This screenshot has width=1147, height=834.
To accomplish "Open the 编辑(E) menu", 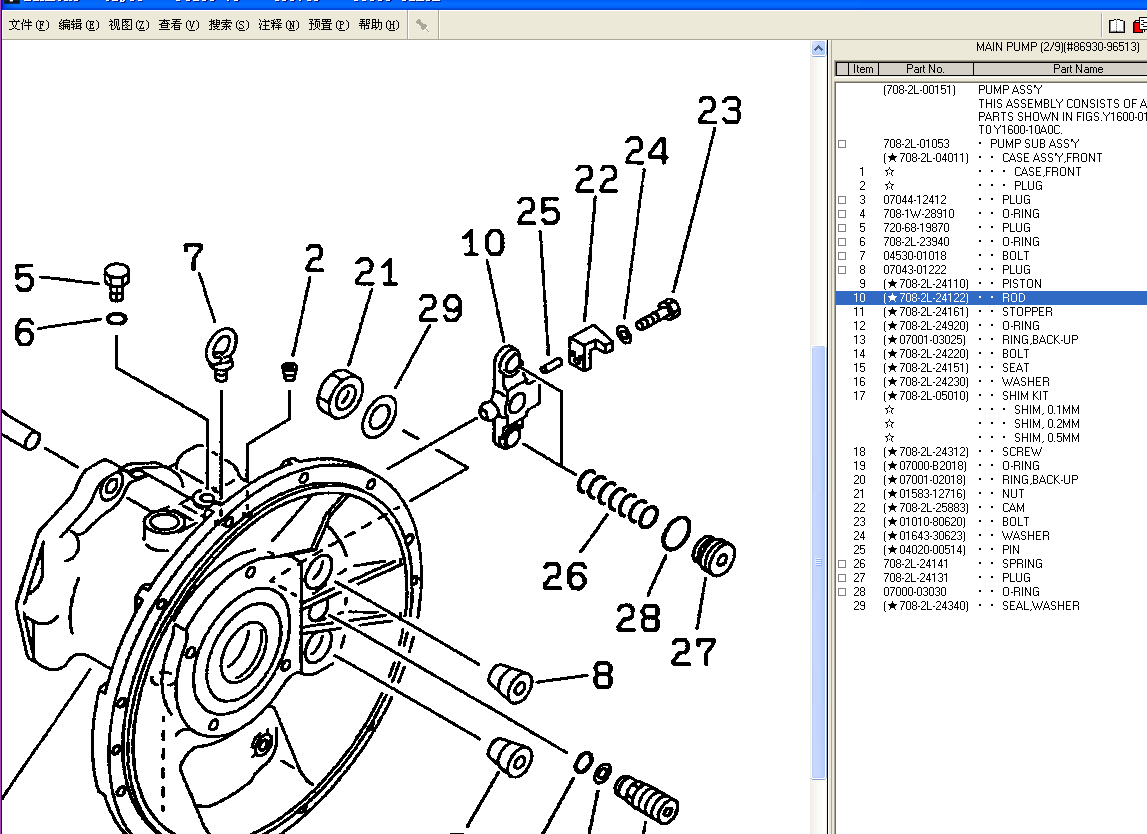I will point(78,25).
